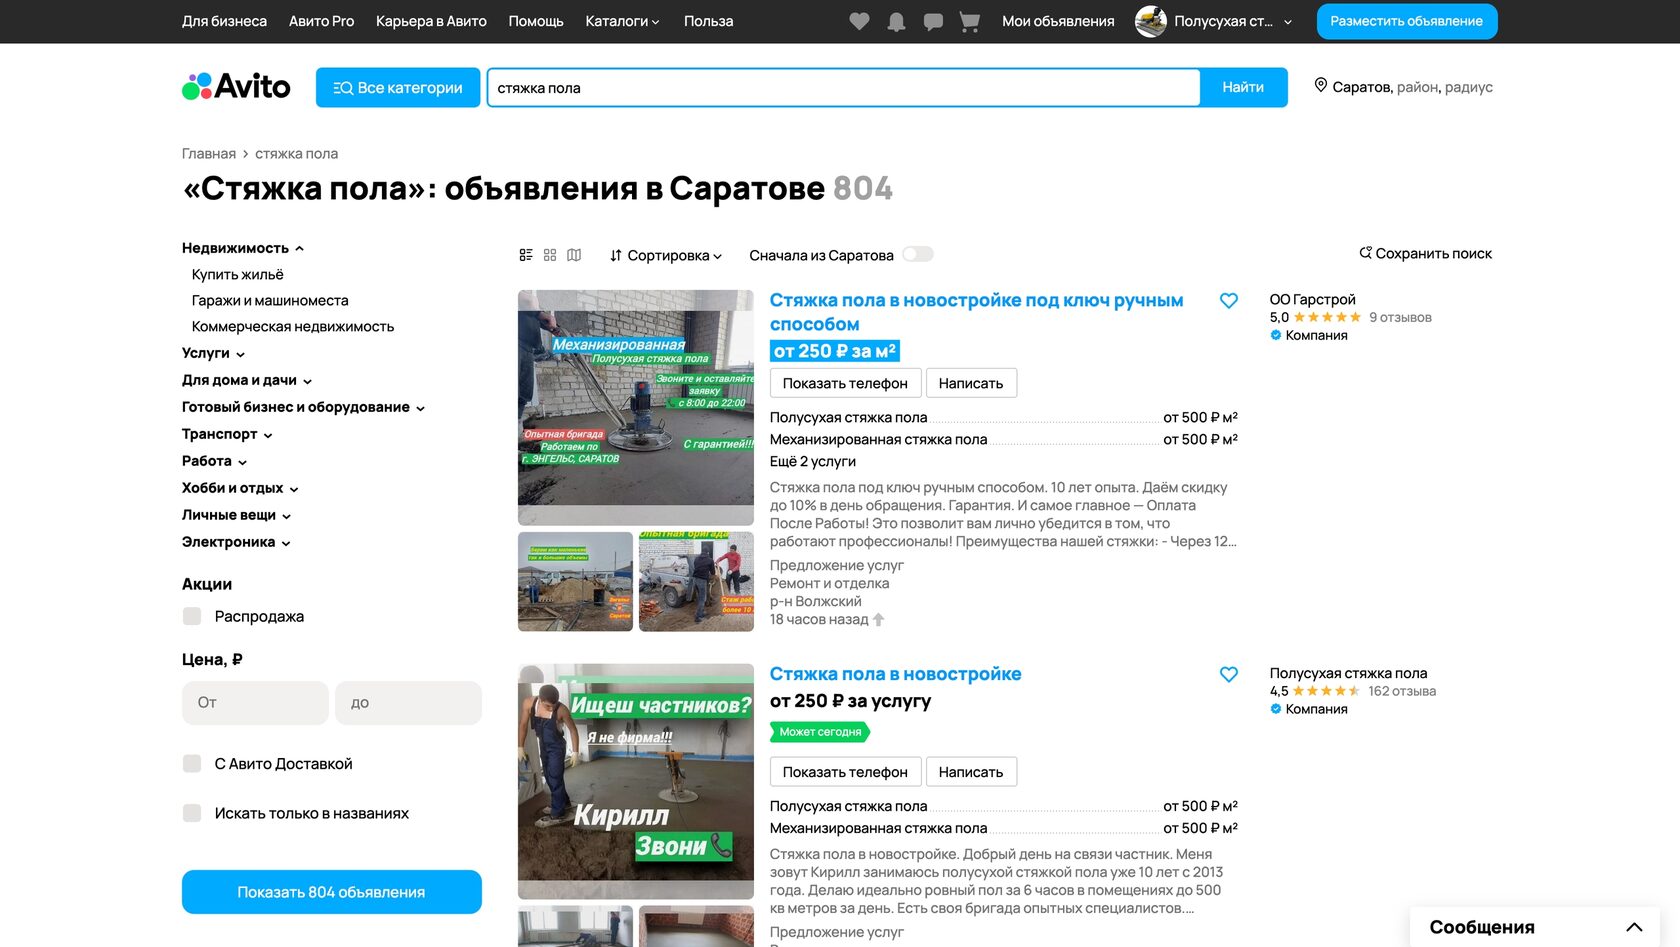Viewport: 1680px width, 947px height.
Task: Open the Каталоги dropdown
Action: 622,21
